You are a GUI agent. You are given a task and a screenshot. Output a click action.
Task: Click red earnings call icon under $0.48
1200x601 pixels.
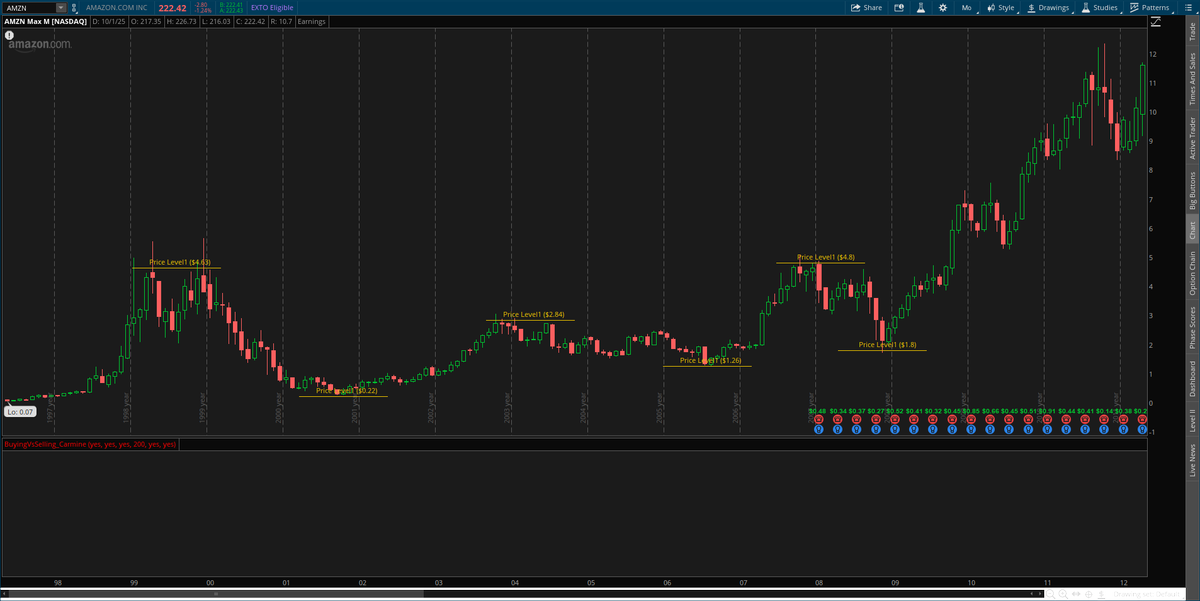click(819, 419)
